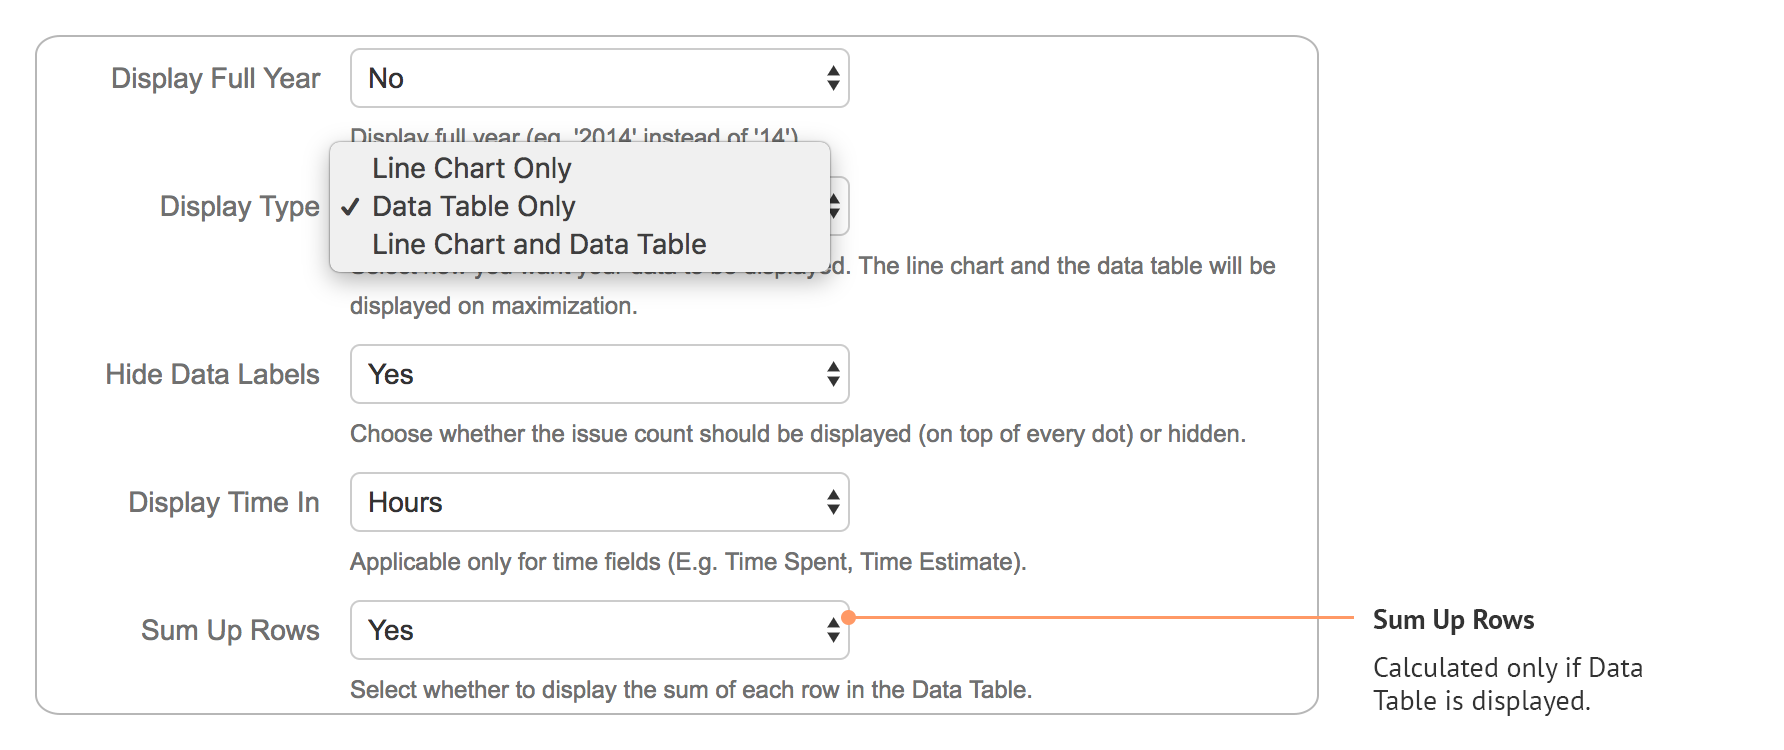Viewport: 1784px width, 750px height.
Task: Open the Display Time In dropdown
Action: click(598, 502)
